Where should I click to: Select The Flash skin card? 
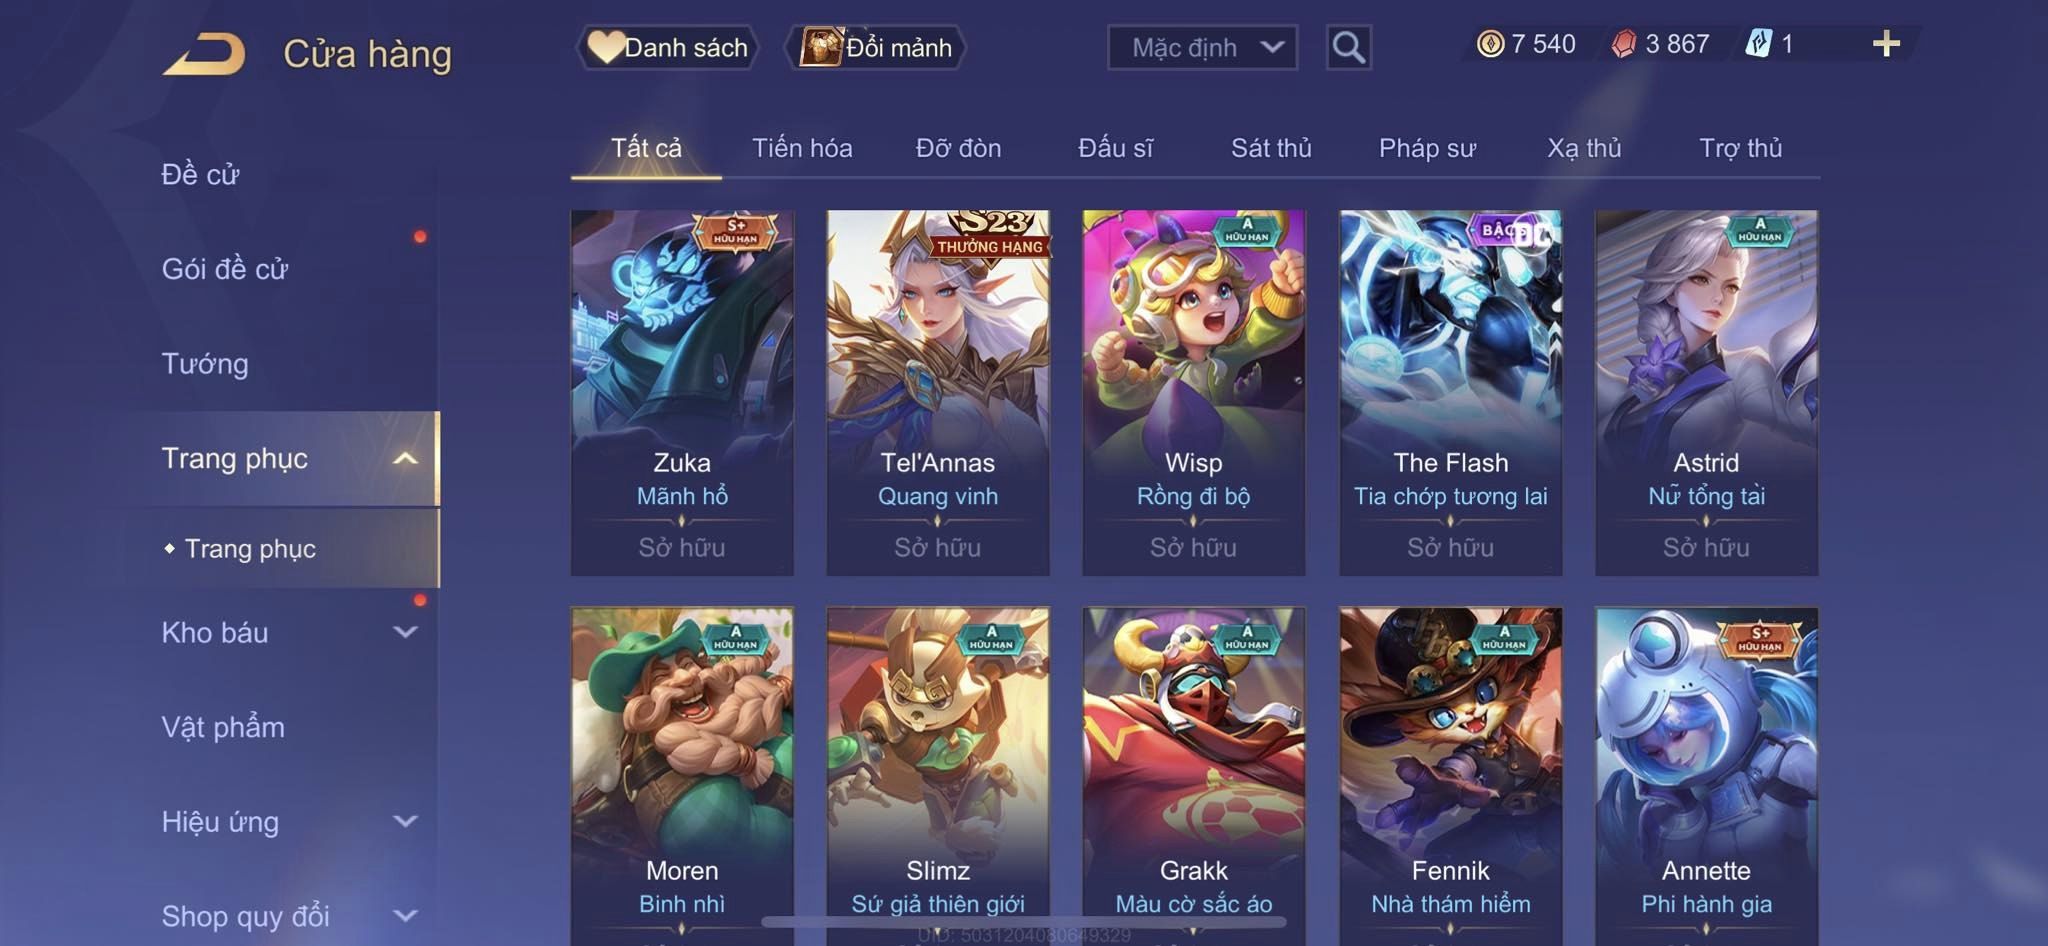pyautogui.click(x=1450, y=392)
